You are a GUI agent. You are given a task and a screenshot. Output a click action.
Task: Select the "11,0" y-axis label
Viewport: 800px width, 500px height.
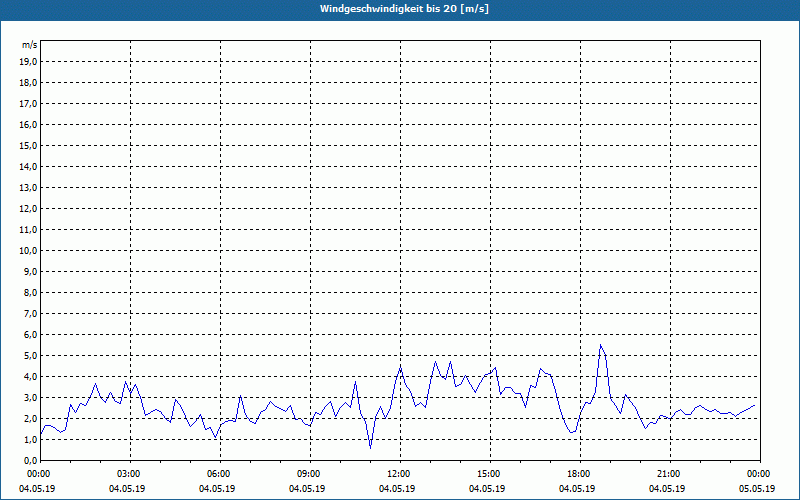[x=28, y=230]
